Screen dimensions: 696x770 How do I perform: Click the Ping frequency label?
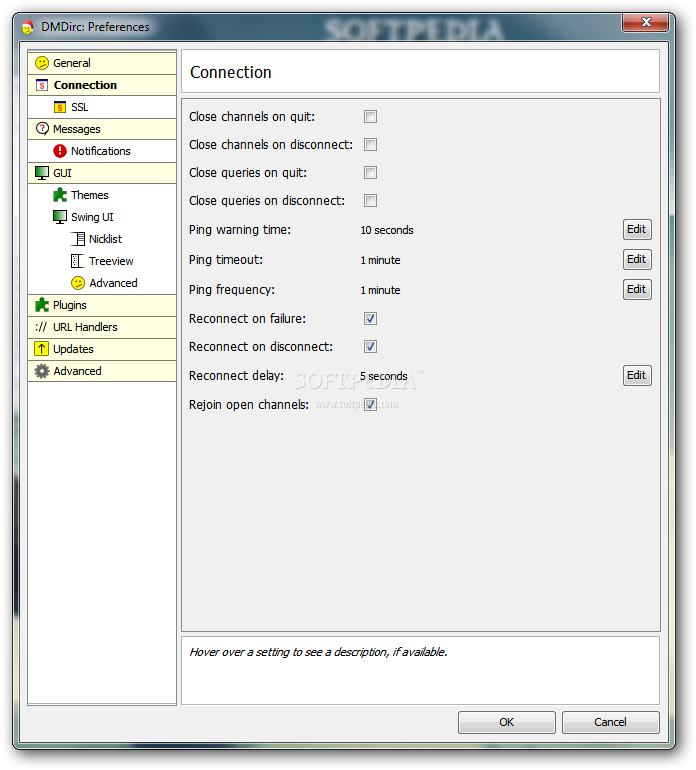pyautogui.click(x=232, y=290)
